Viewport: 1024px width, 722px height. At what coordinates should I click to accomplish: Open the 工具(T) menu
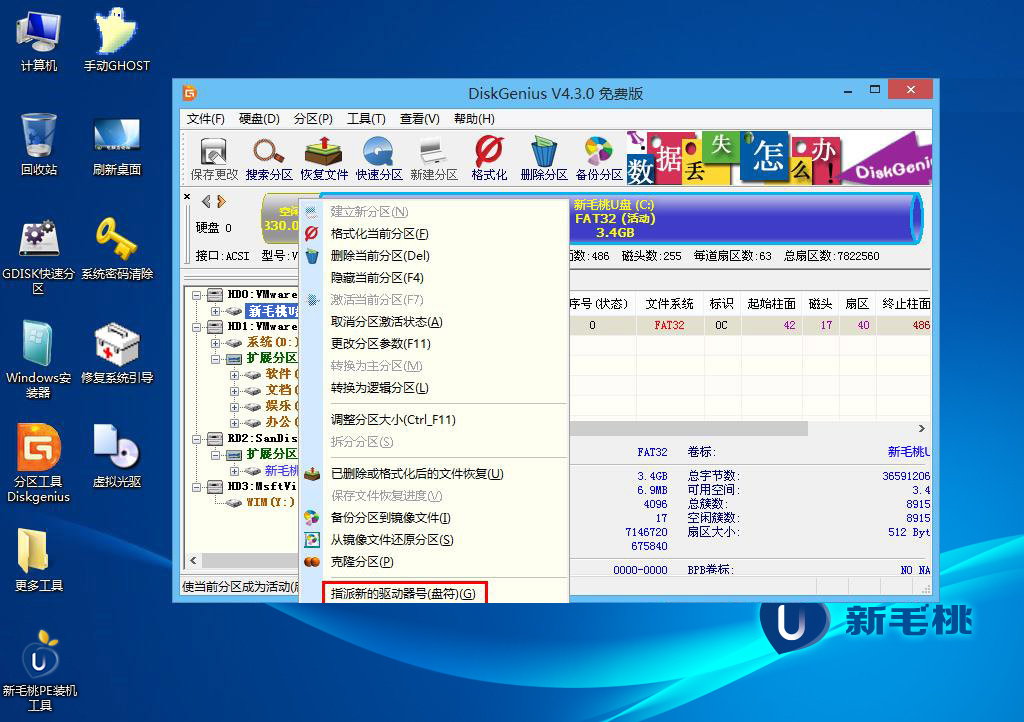coord(366,119)
